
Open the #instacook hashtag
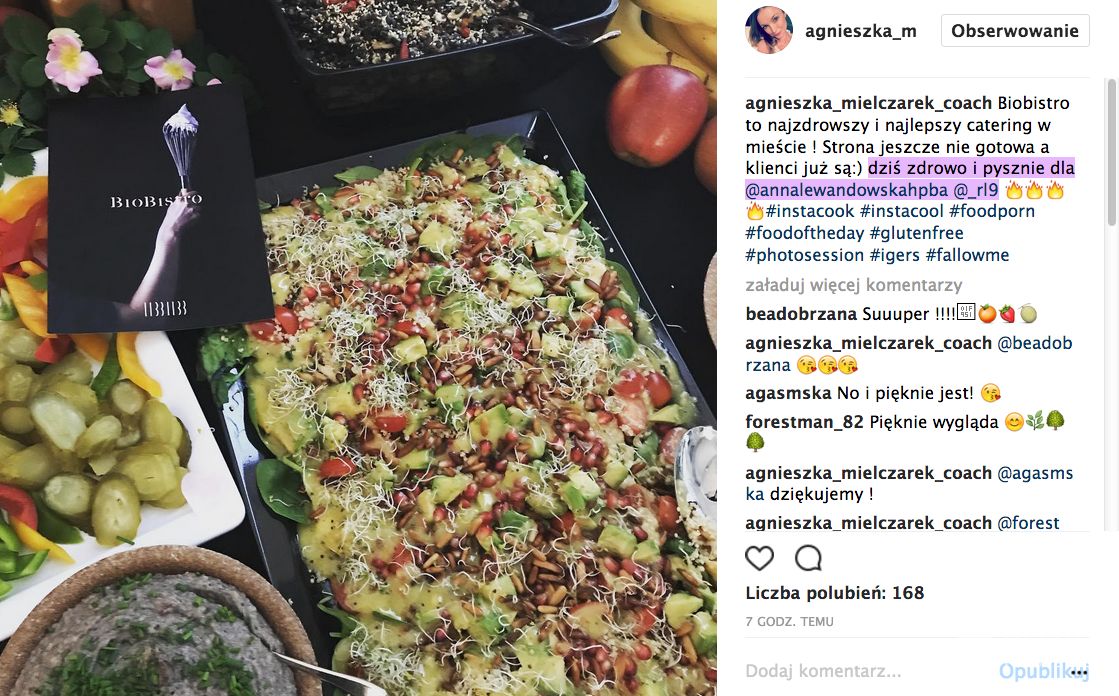pos(810,211)
